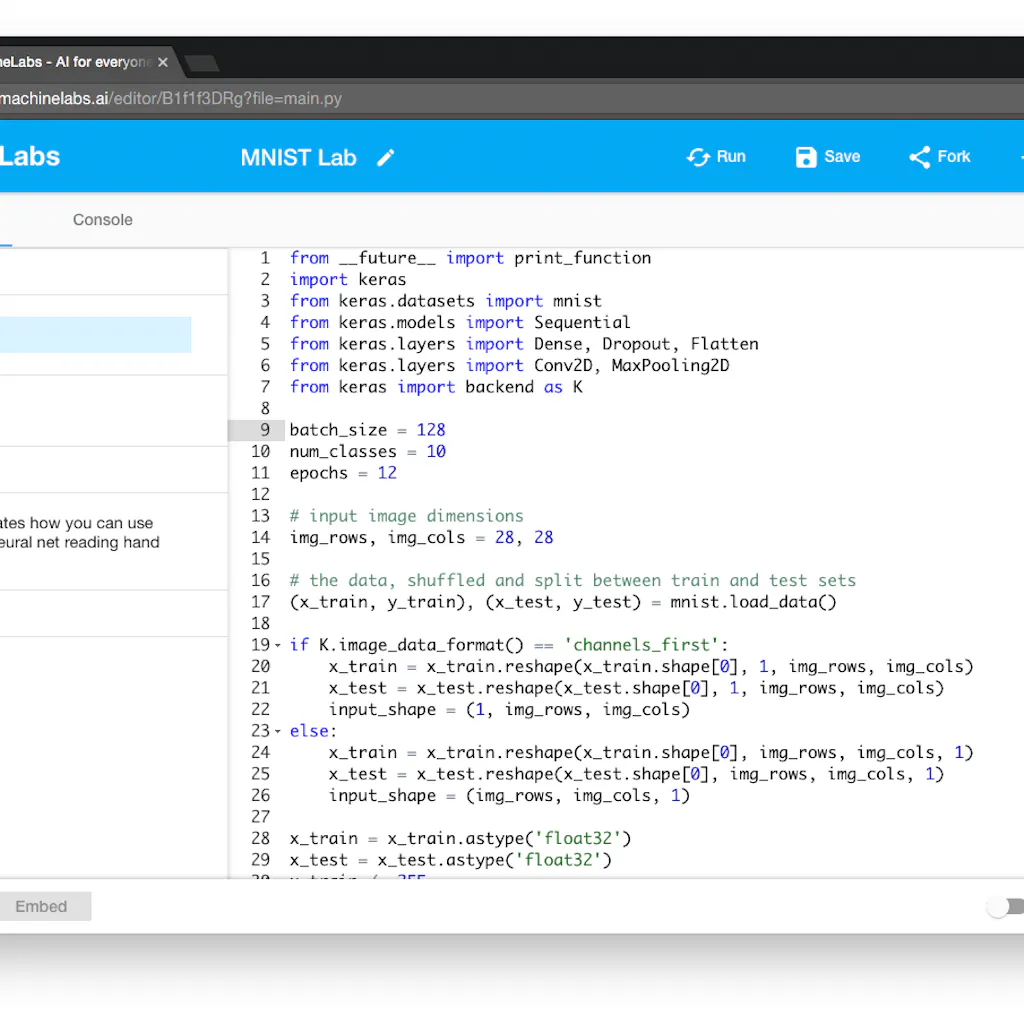Click the Run text label
The width and height of the screenshot is (1024, 1024).
click(731, 157)
